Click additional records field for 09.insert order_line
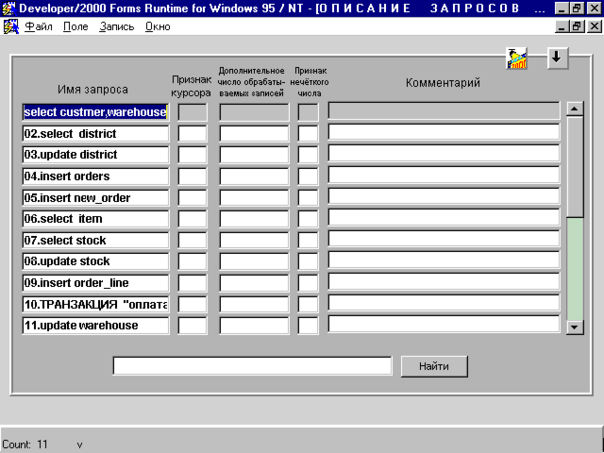The width and height of the screenshot is (604, 453). [254, 283]
